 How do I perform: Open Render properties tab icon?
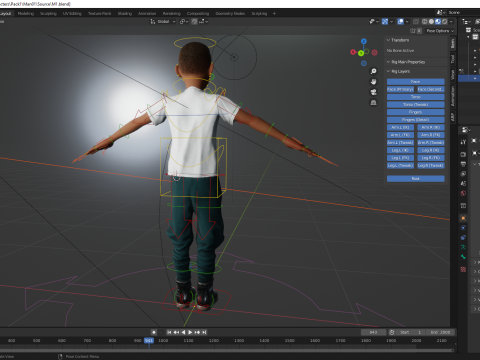click(x=463, y=154)
